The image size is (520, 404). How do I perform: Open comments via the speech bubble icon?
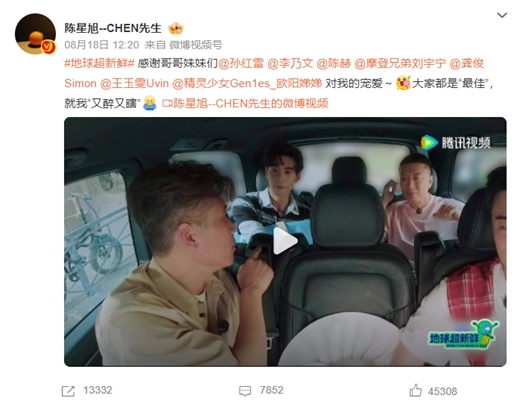click(245, 391)
